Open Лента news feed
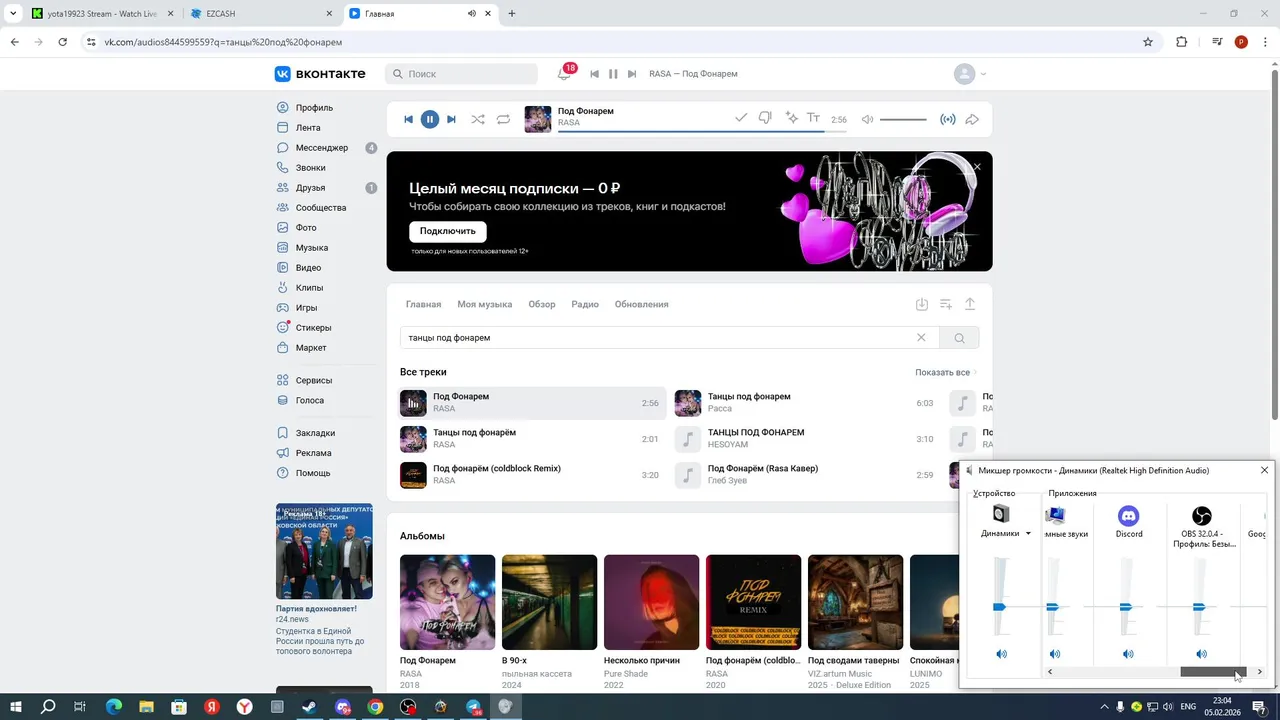Image resolution: width=1280 pixels, height=720 pixels. [x=308, y=127]
